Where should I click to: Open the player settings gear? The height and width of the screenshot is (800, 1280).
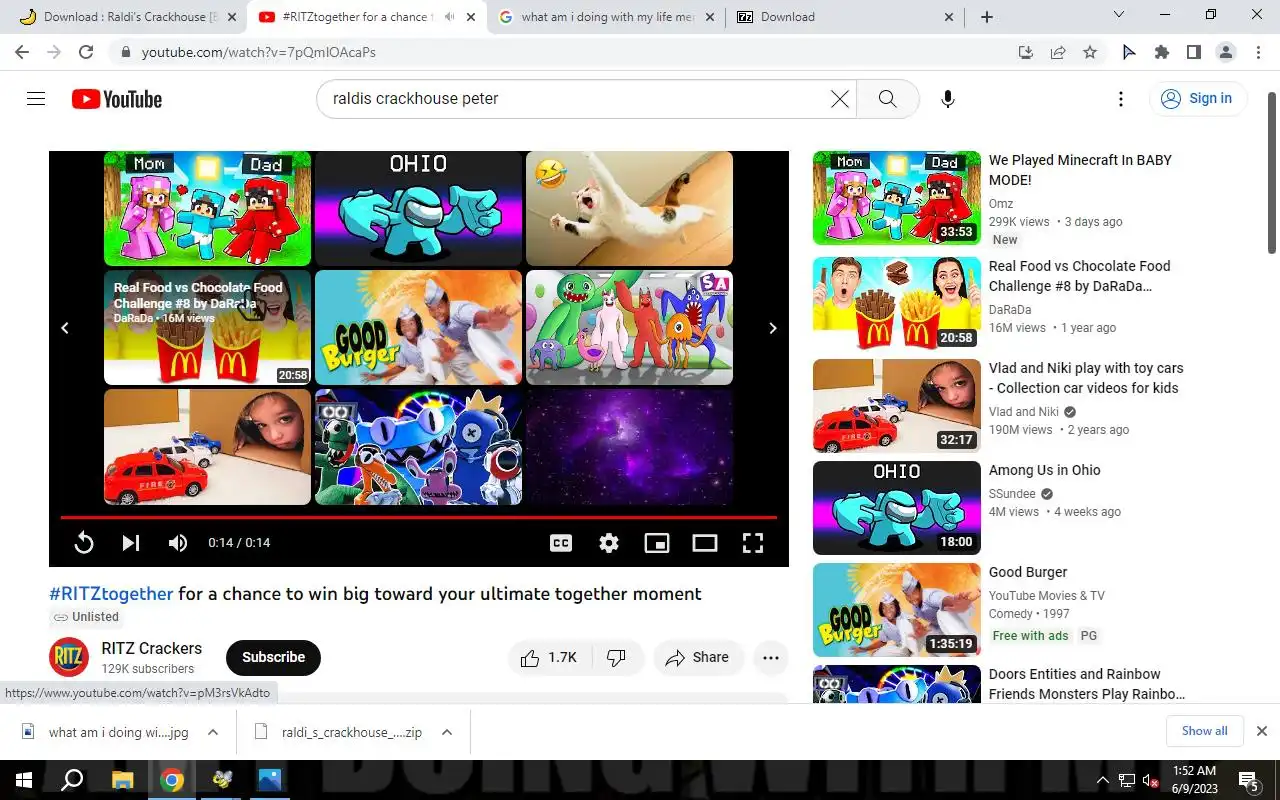click(609, 543)
